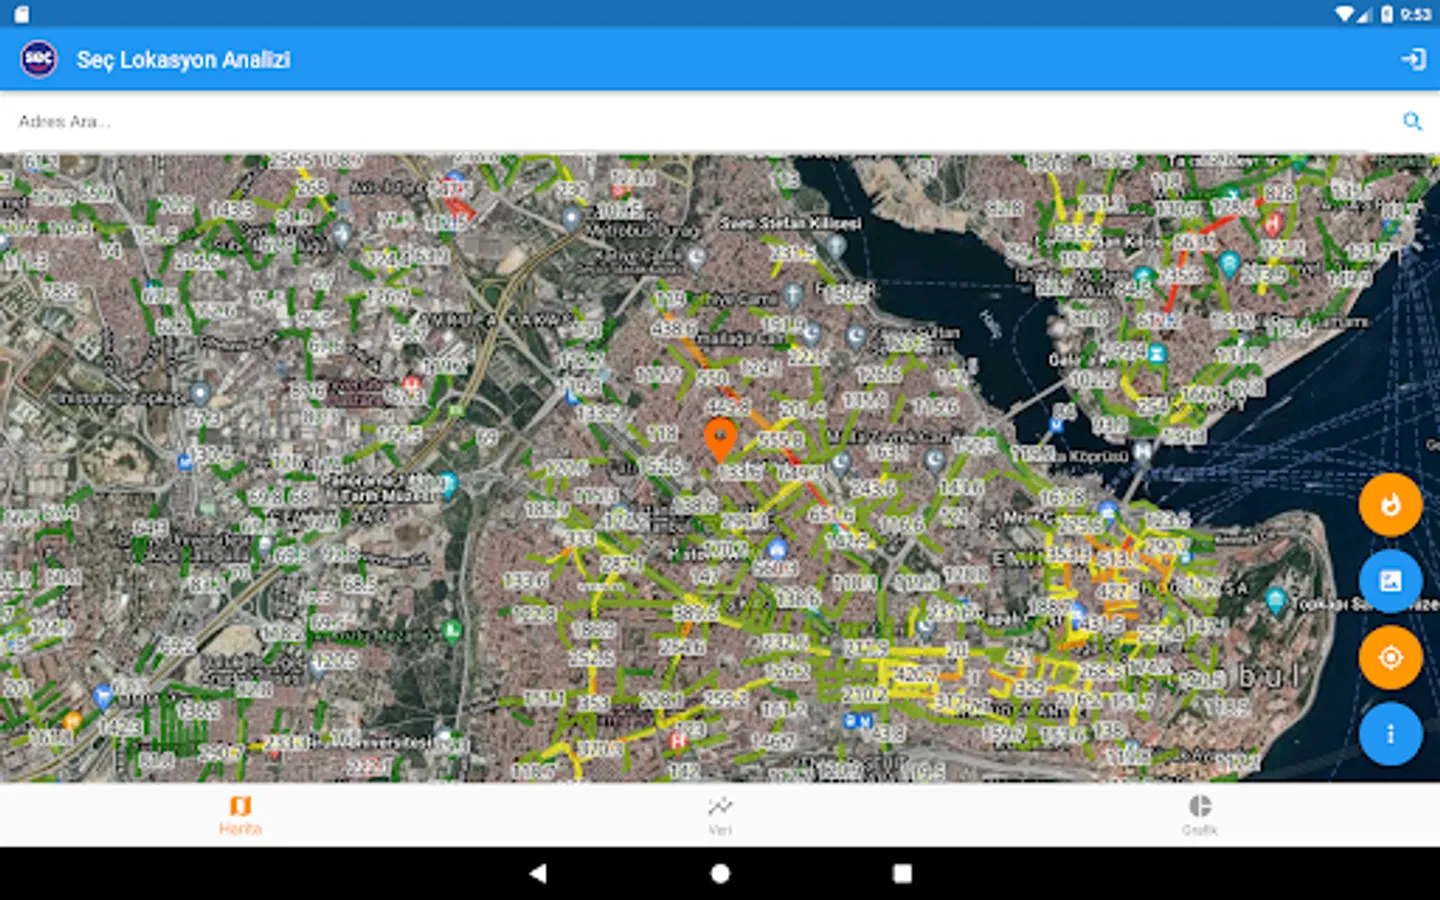This screenshot has width=1440, height=900.
Task: Switch map imagery with the picture button
Action: point(1390,581)
